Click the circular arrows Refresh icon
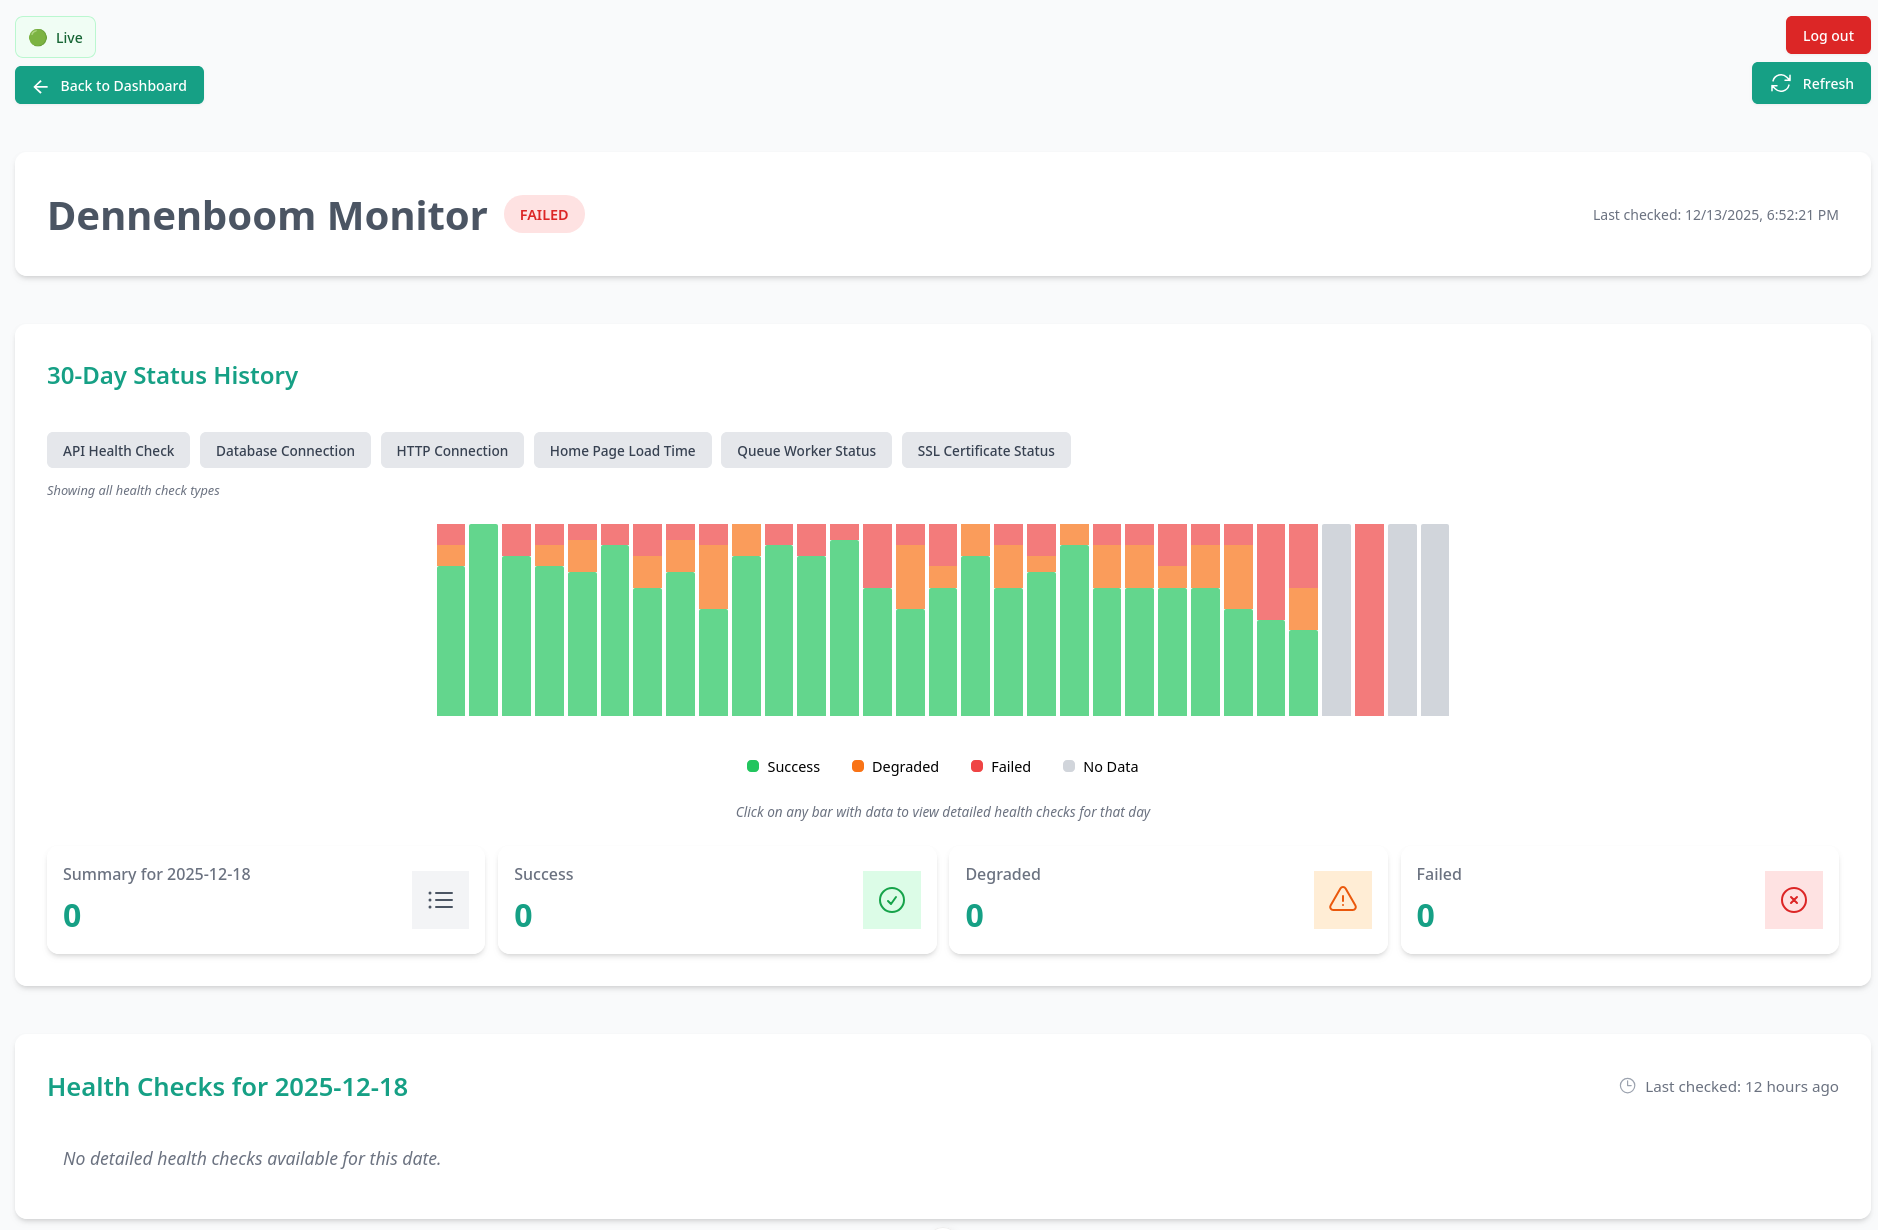1878x1230 pixels. [1780, 84]
